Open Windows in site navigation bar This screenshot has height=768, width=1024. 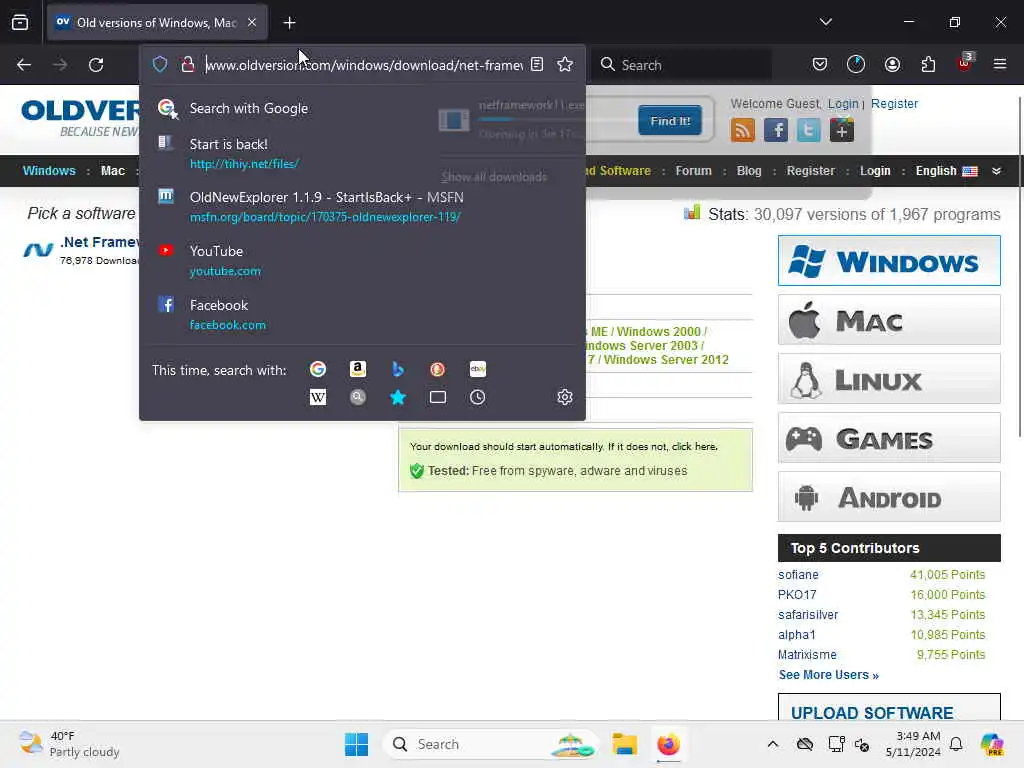coord(49,170)
